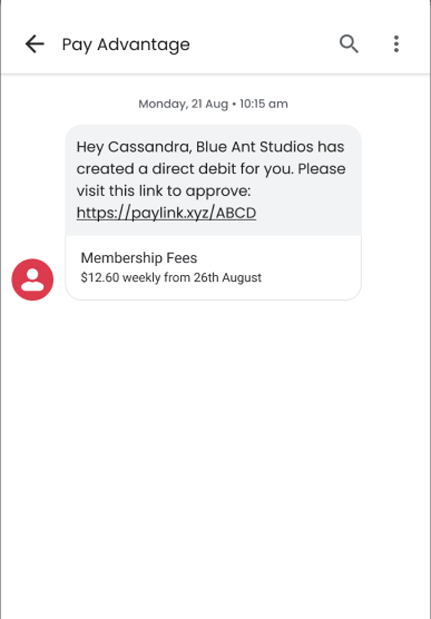The image size is (431, 619).
Task: Go back using the left arrow
Action: tap(35, 43)
